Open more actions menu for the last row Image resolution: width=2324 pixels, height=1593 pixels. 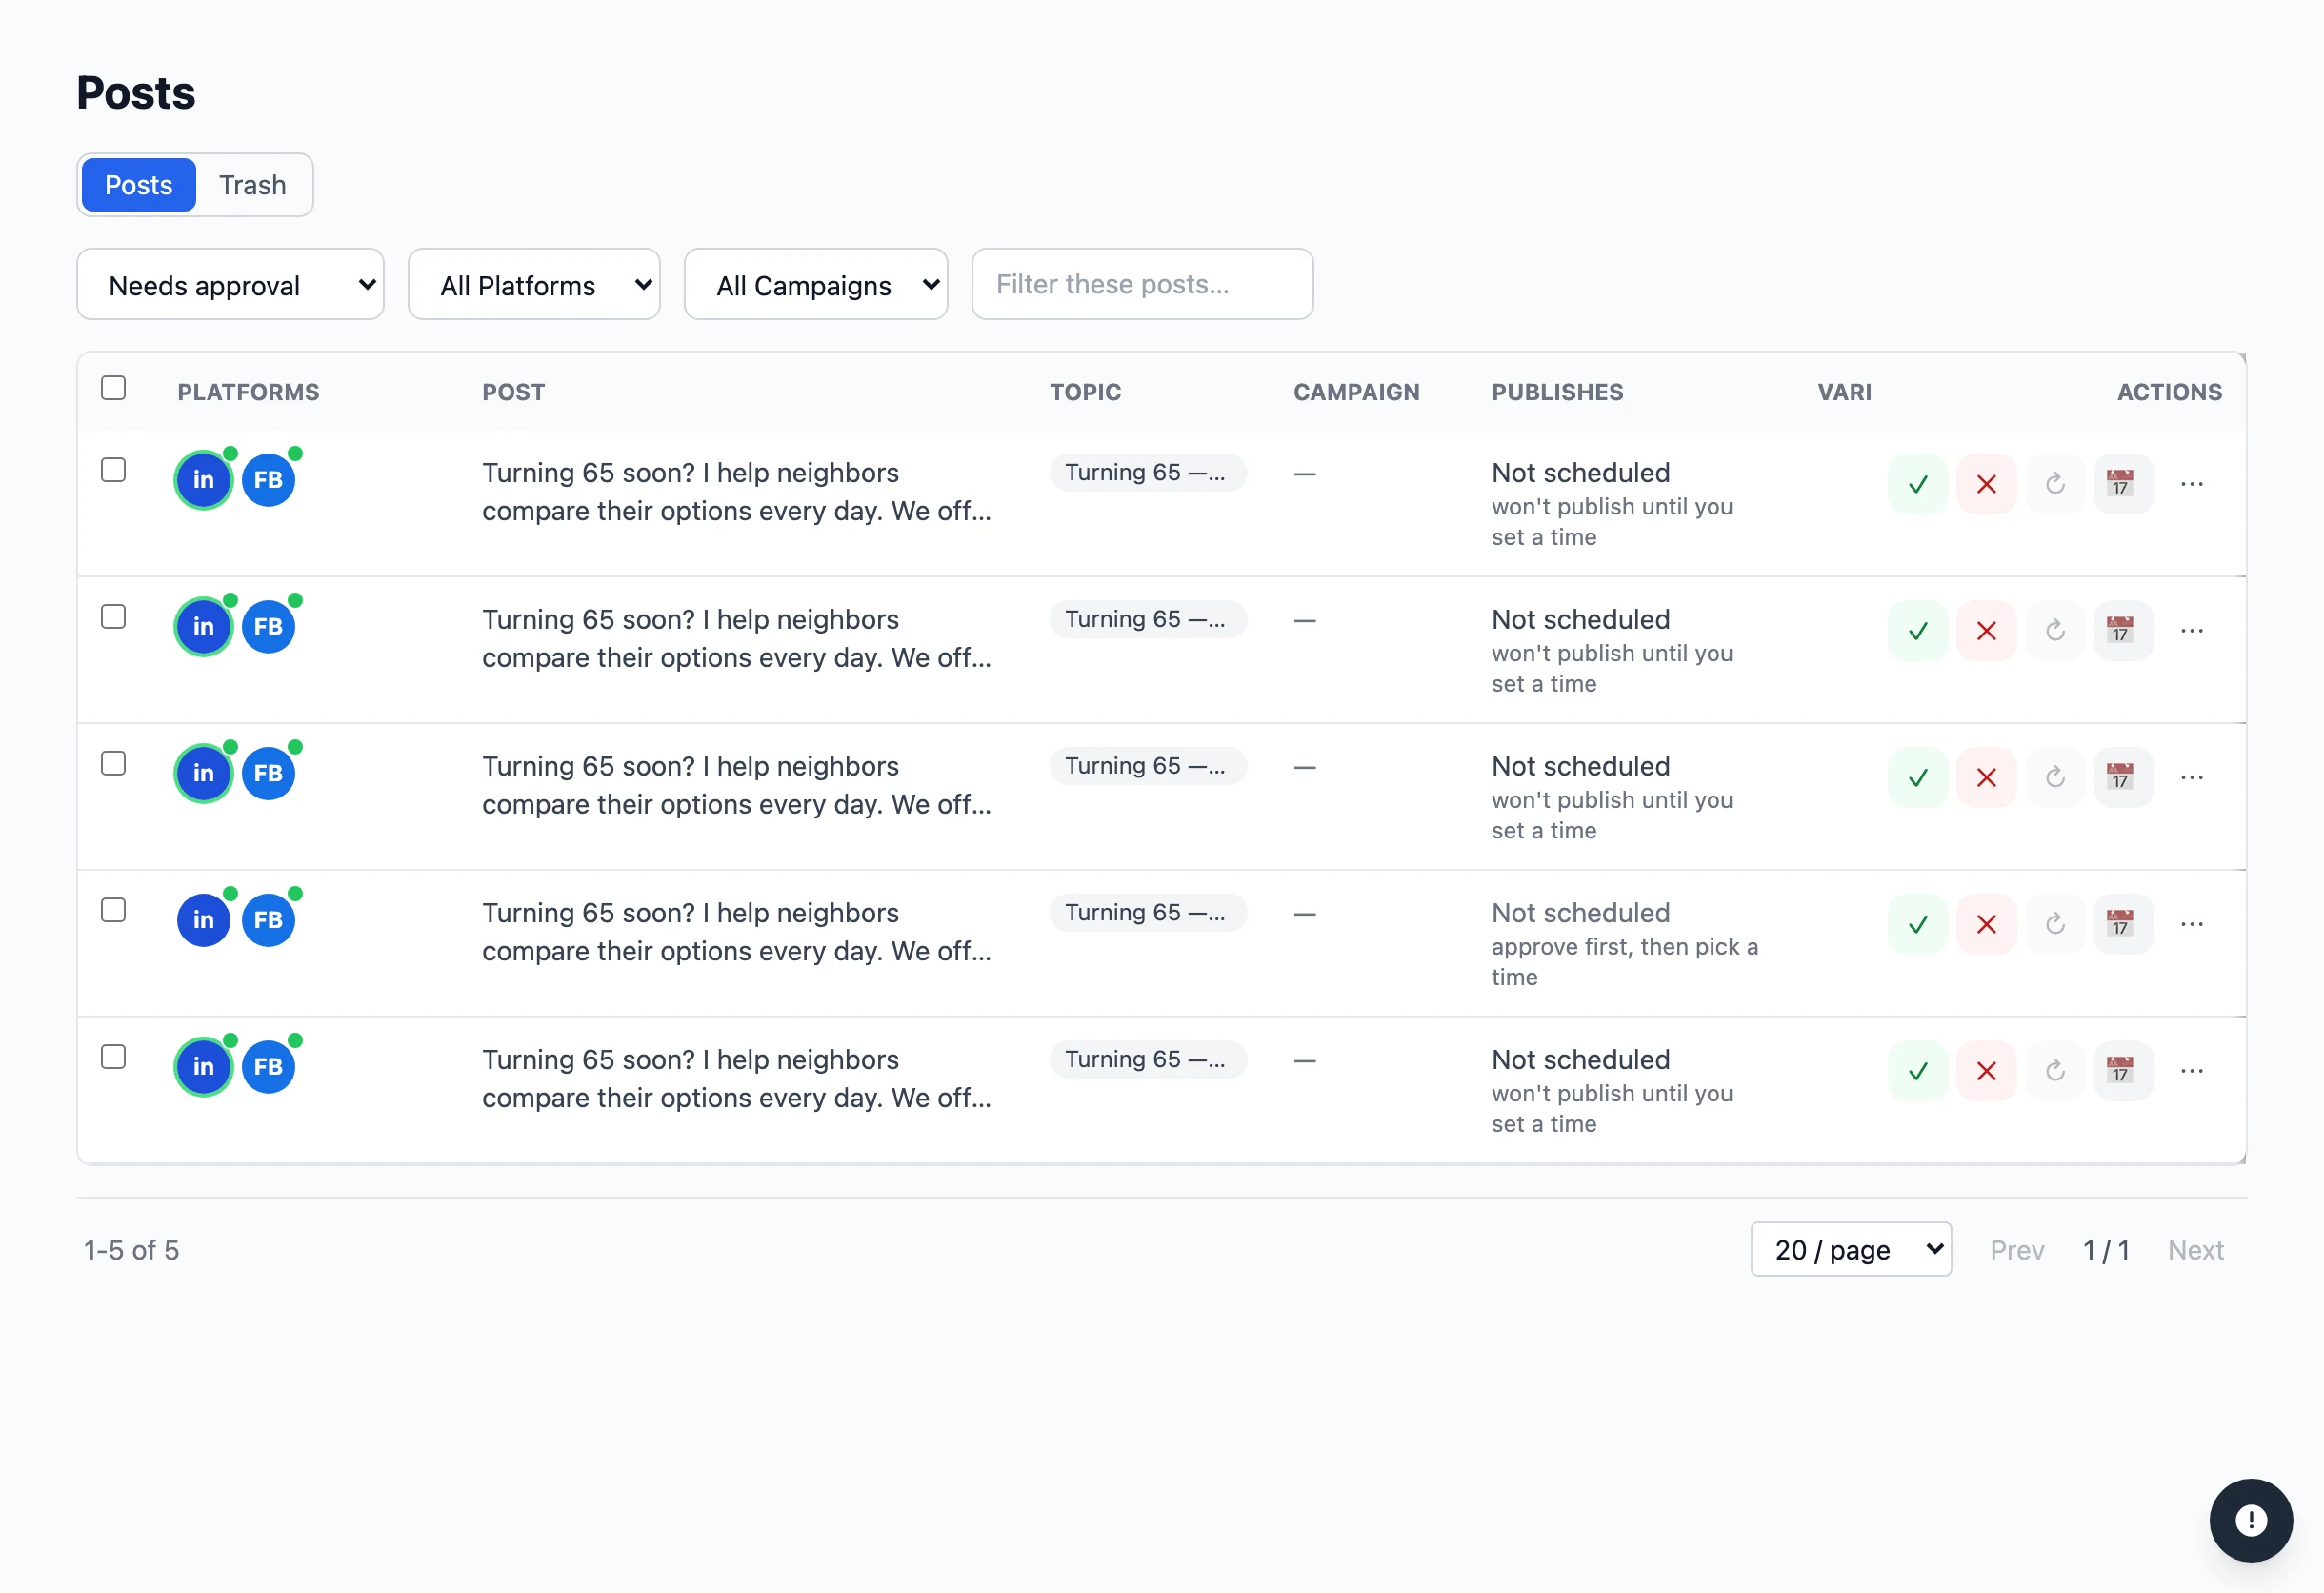coord(2192,1071)
